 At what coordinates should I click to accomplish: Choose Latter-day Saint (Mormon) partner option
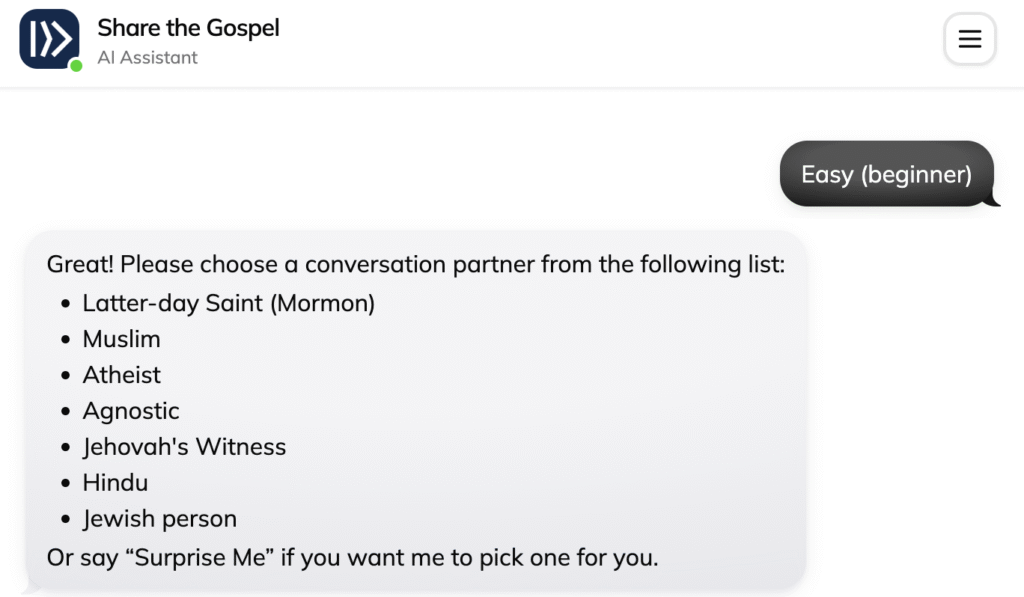click(228, 303)
